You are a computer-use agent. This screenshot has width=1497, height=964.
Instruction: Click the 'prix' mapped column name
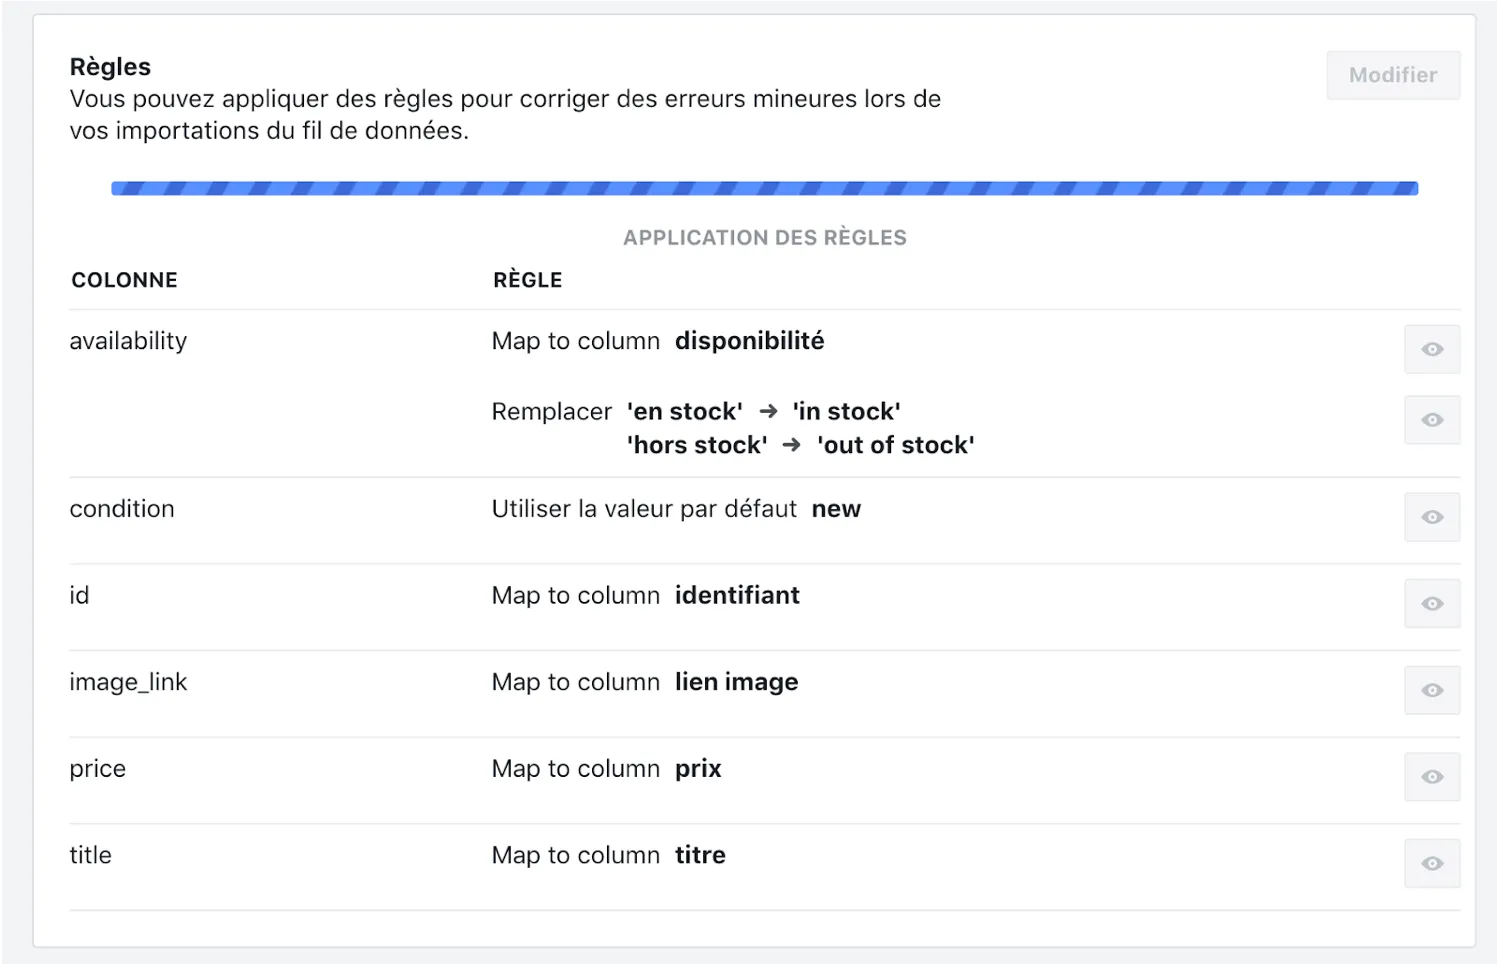(698, 769)
